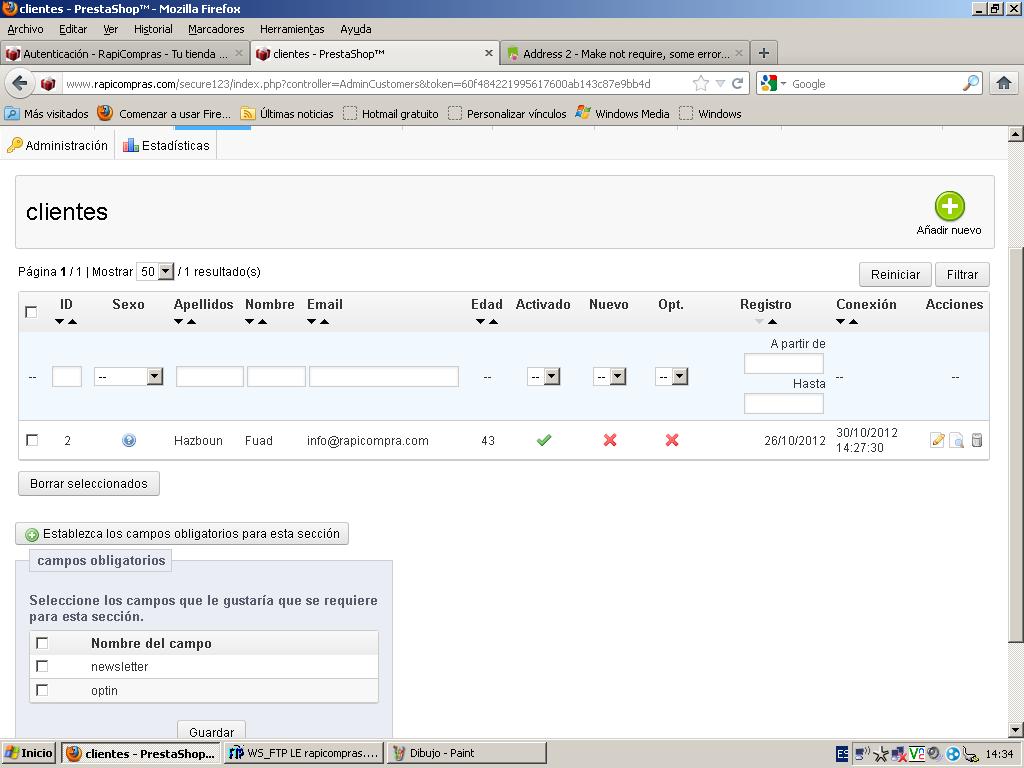Sort Apellidos column ascending arrow

[x=191, y=321]
